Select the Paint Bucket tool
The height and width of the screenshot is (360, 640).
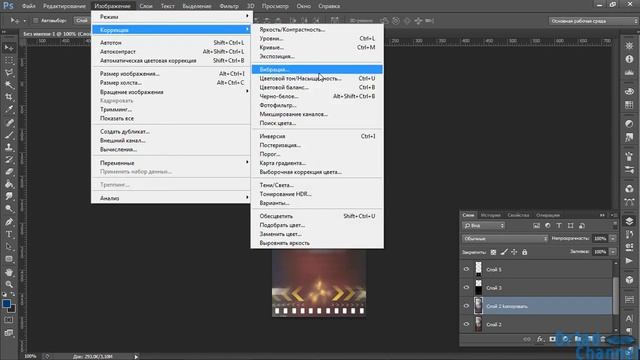[9, 184]
